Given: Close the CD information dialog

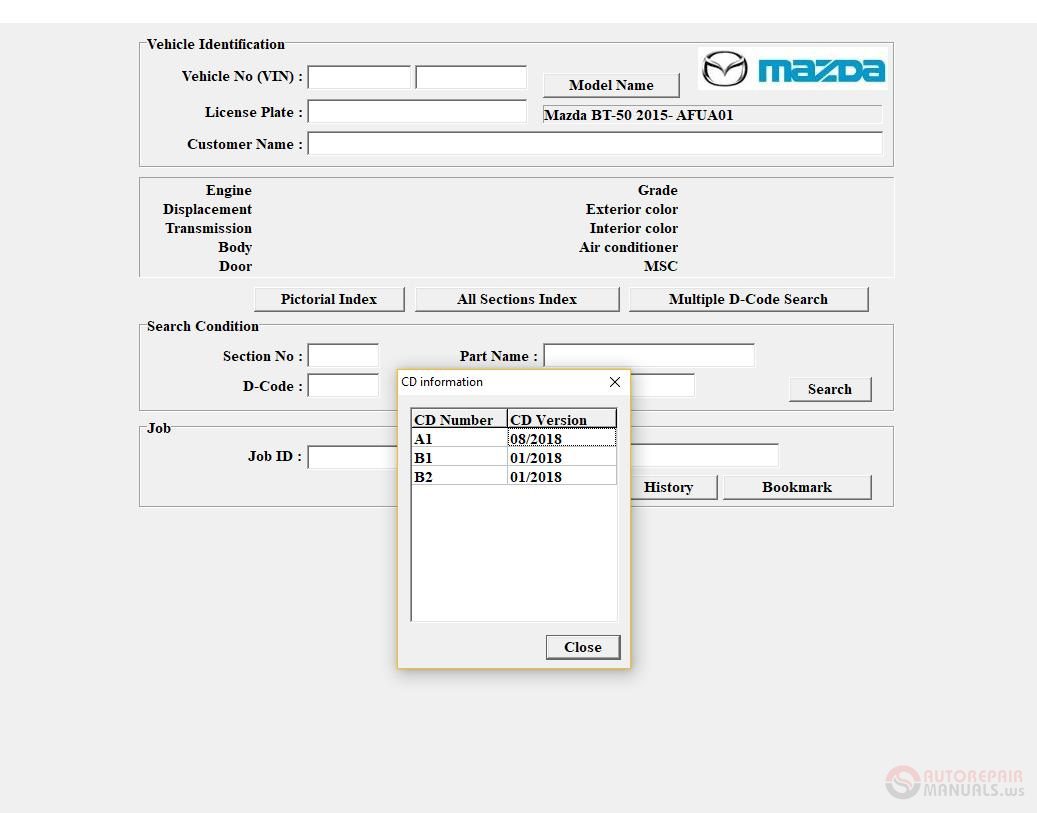Looking at the screenshot, I should [582, 646].
